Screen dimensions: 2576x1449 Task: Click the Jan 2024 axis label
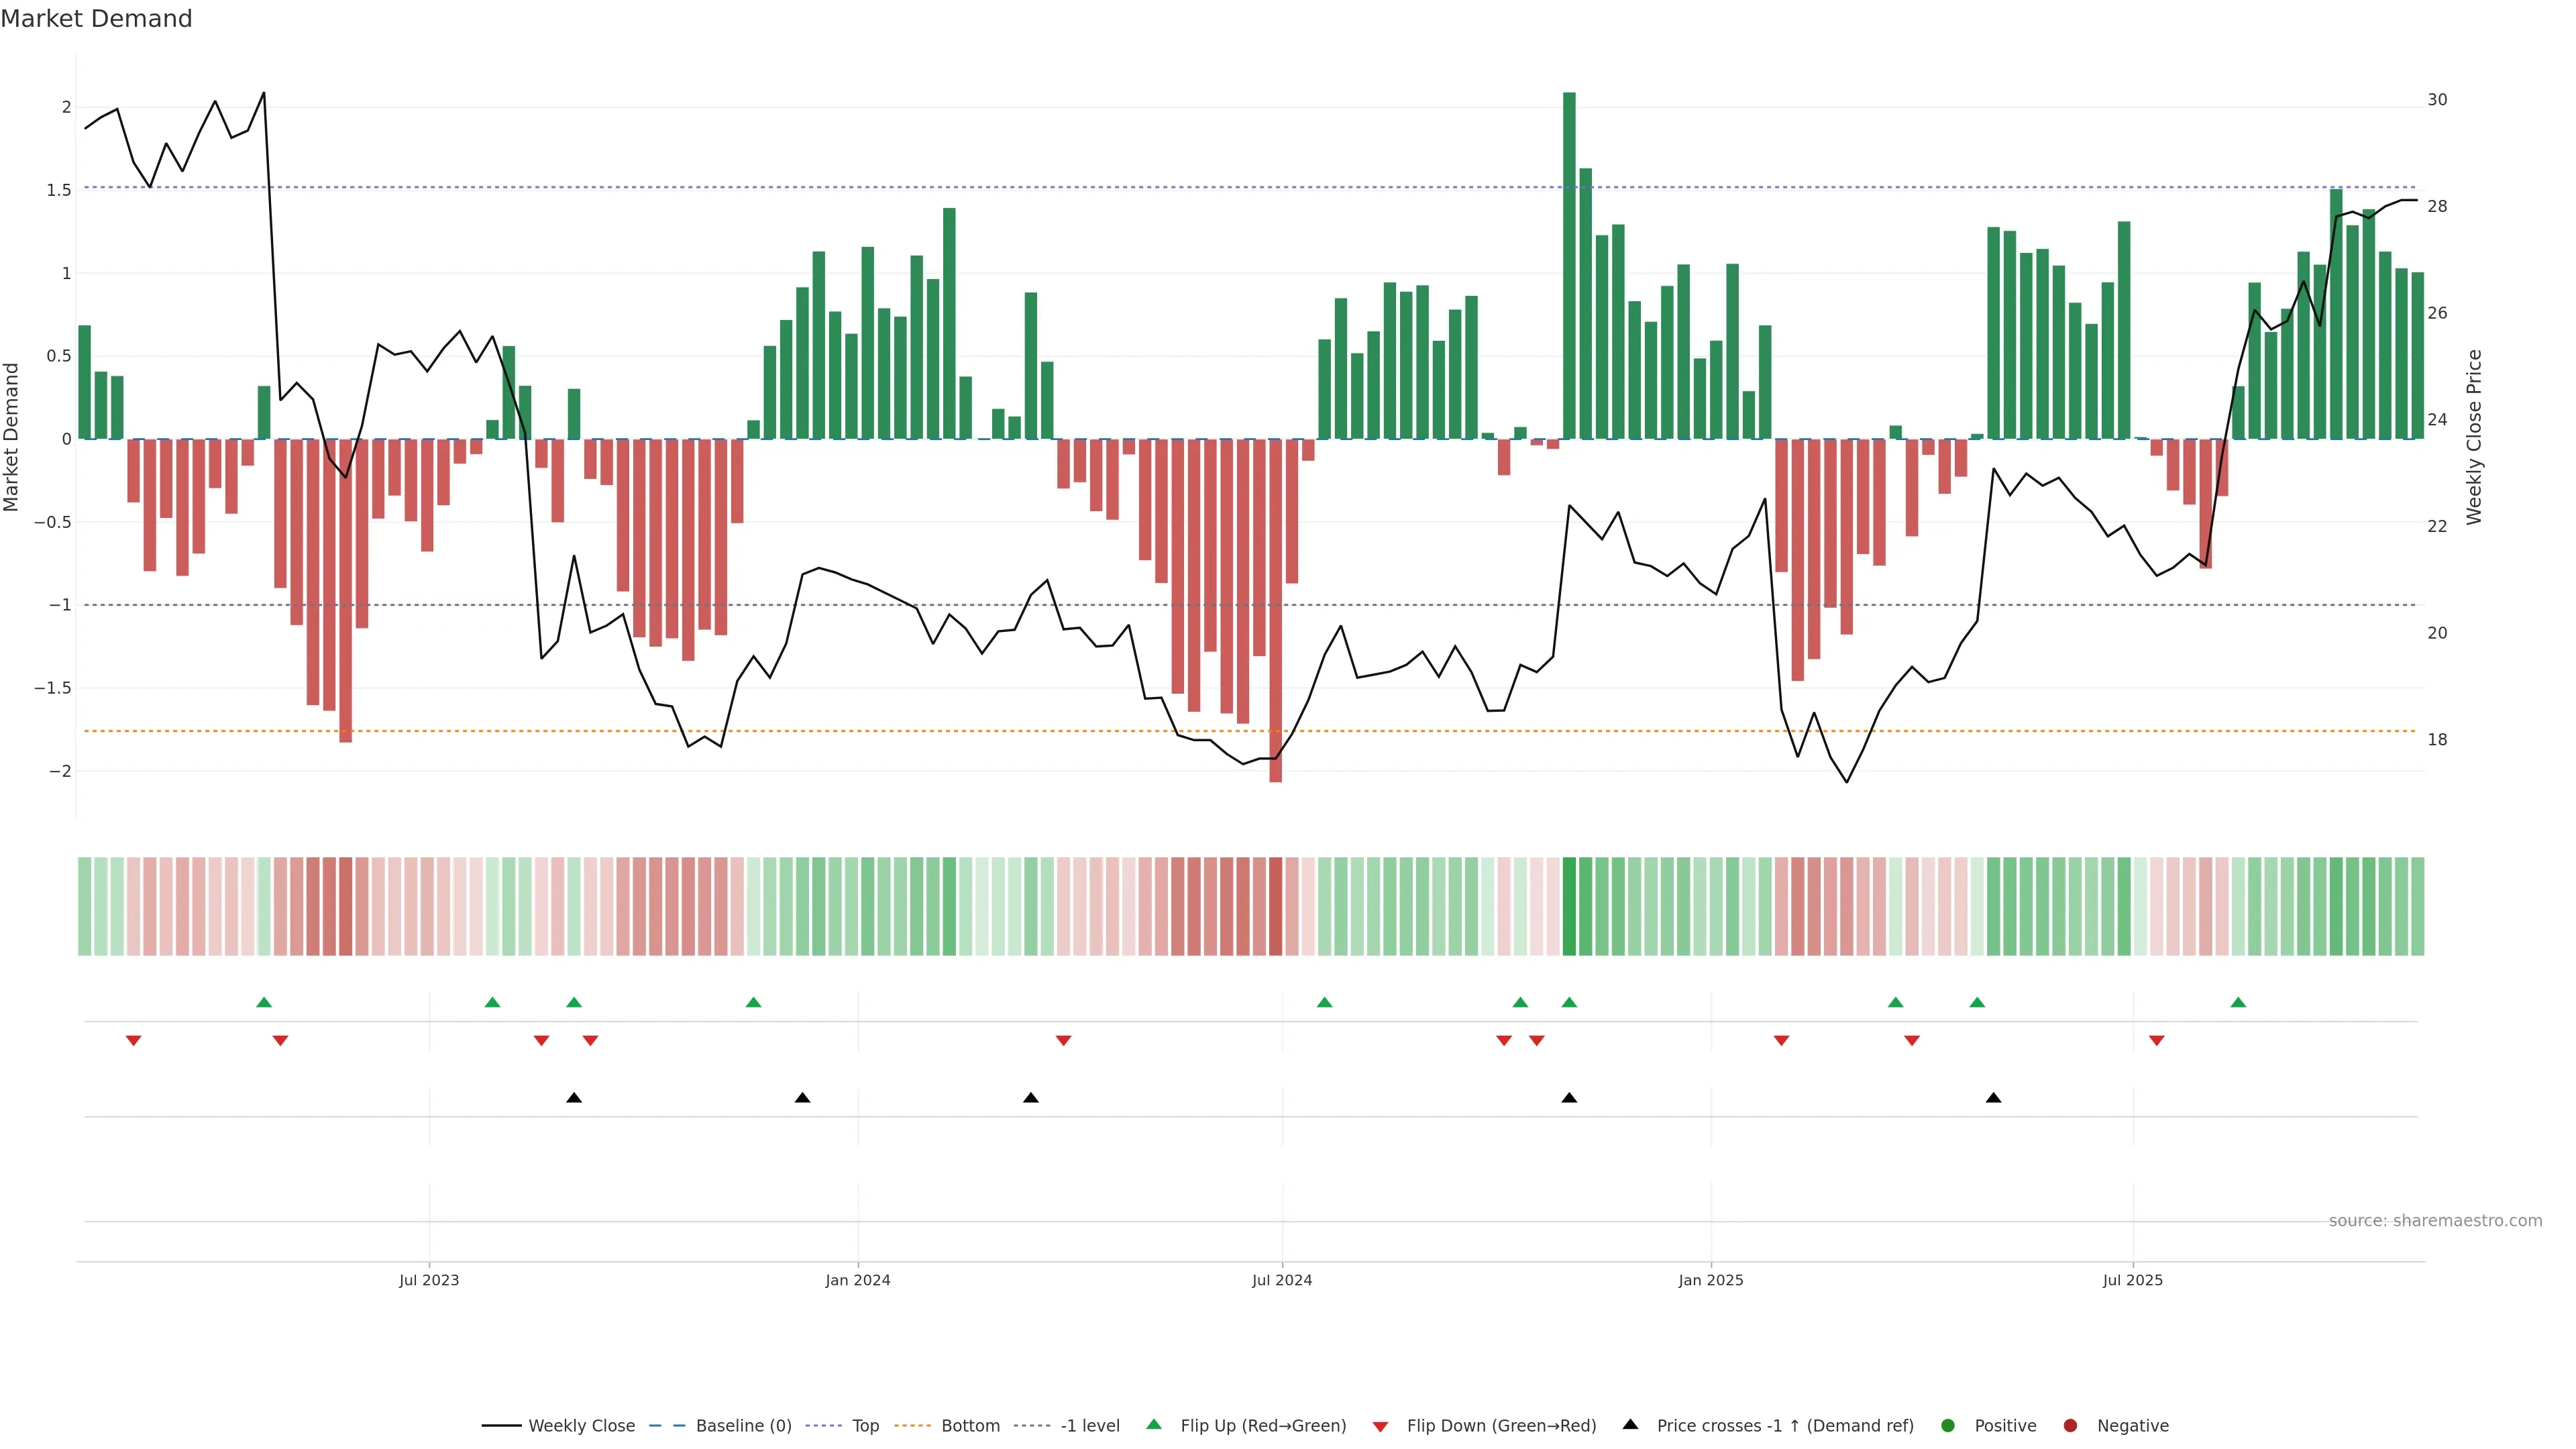(857, 1280)
